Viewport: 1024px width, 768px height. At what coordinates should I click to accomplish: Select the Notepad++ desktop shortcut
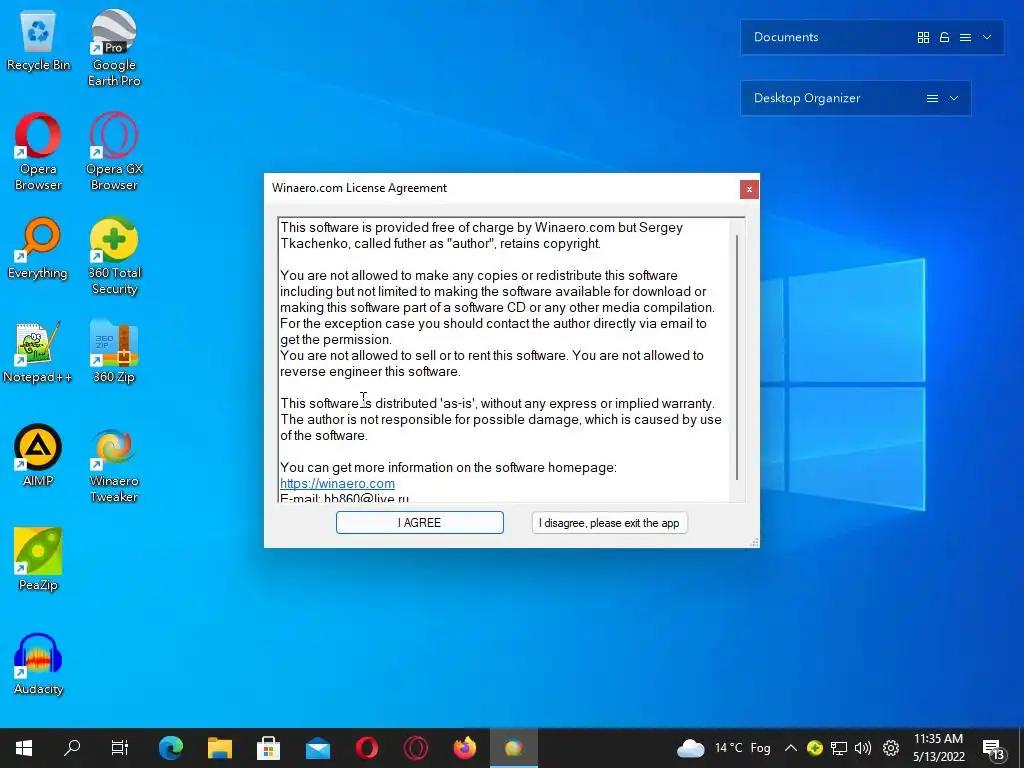click(x=38, y=353)
